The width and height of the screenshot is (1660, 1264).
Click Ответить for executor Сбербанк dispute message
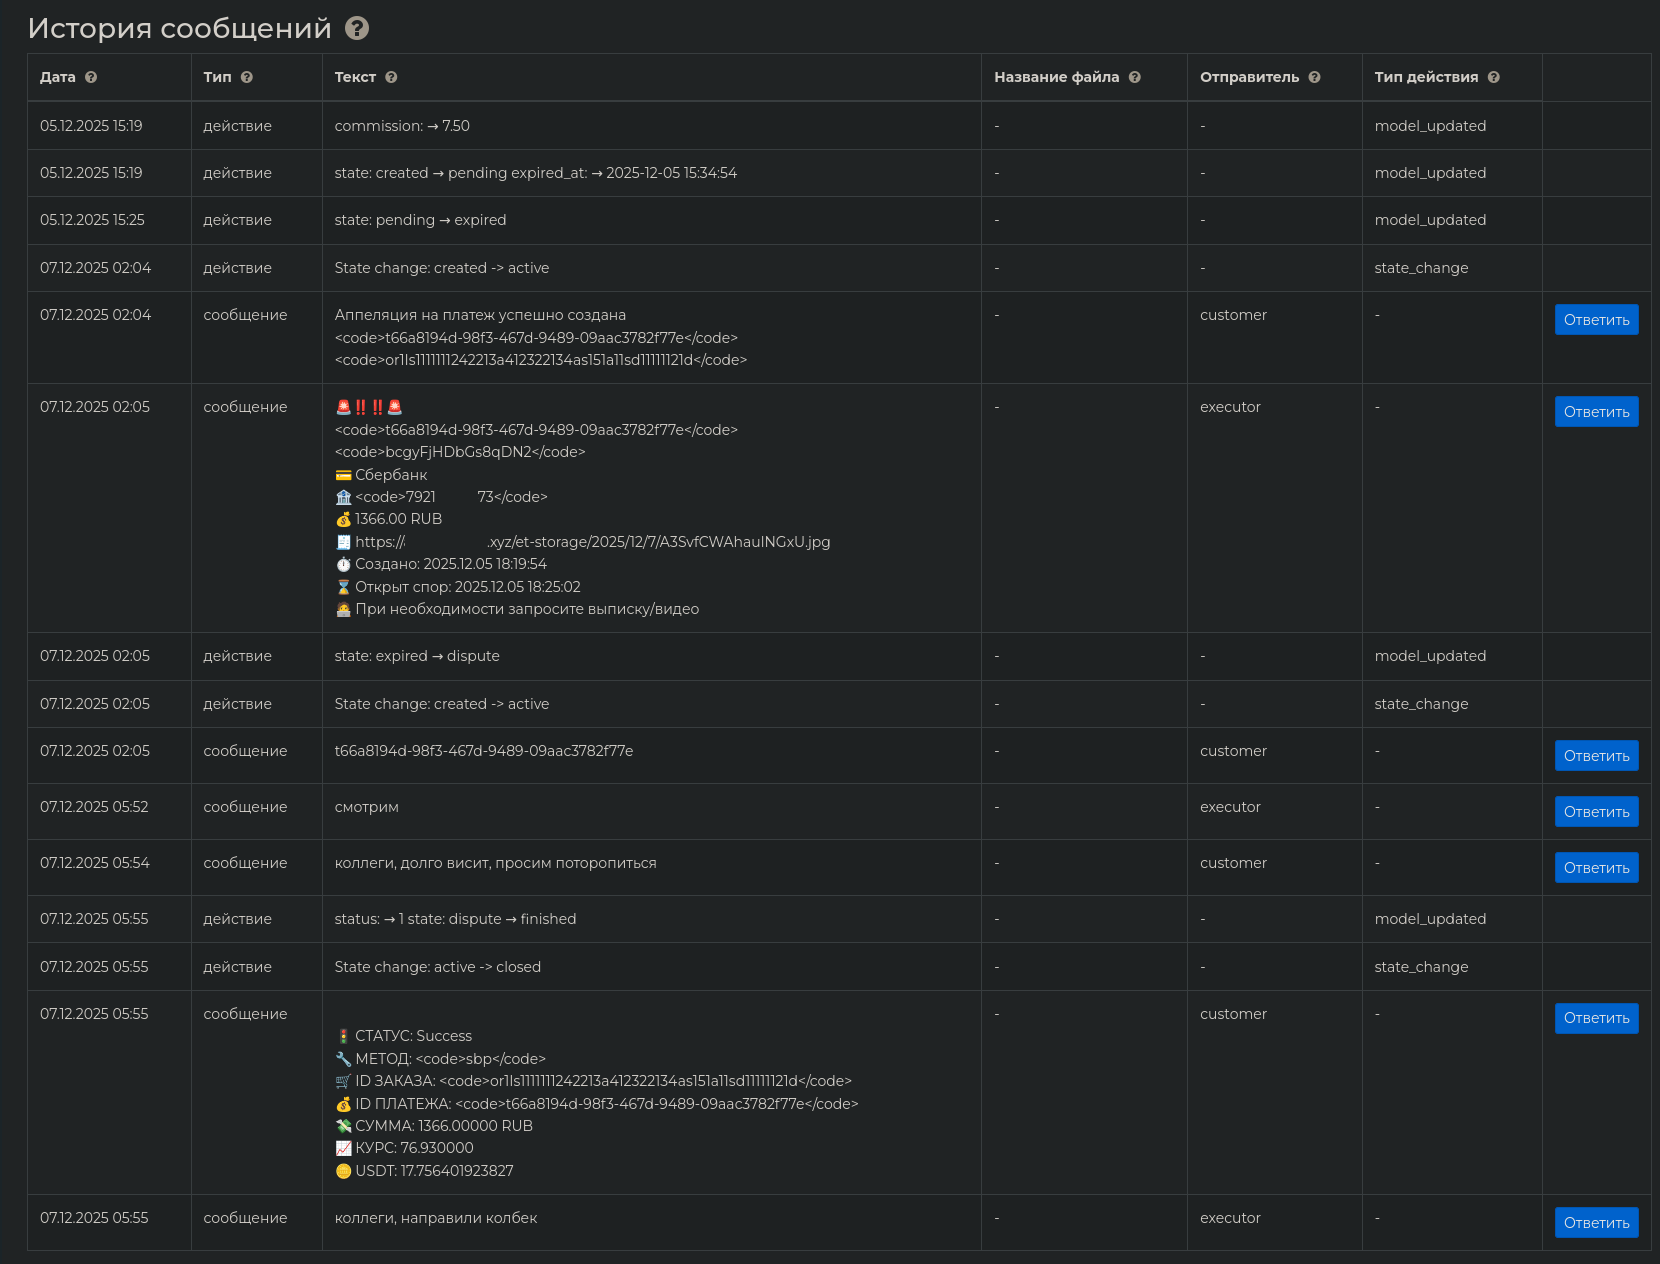[x=1596, y=412]
